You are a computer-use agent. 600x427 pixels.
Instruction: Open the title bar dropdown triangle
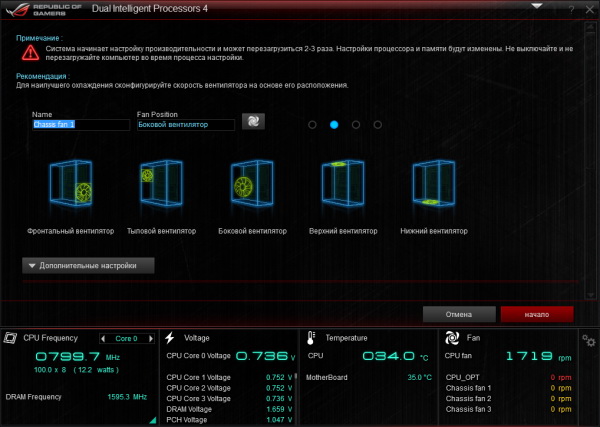pyautogui.click(x=537, y=6)
